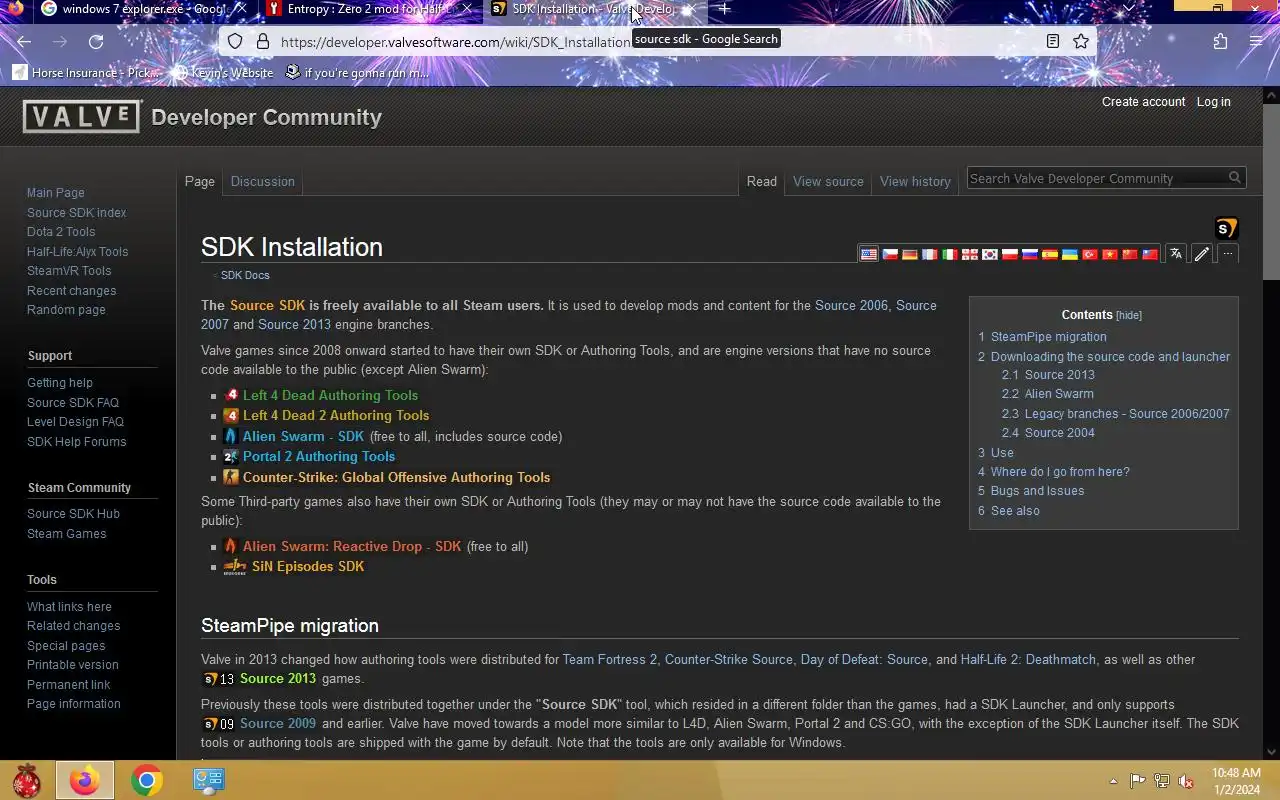The width and height of the screenshot is (1280, 800).
Task: Hide the Contents table
Action: point(1129,315)
